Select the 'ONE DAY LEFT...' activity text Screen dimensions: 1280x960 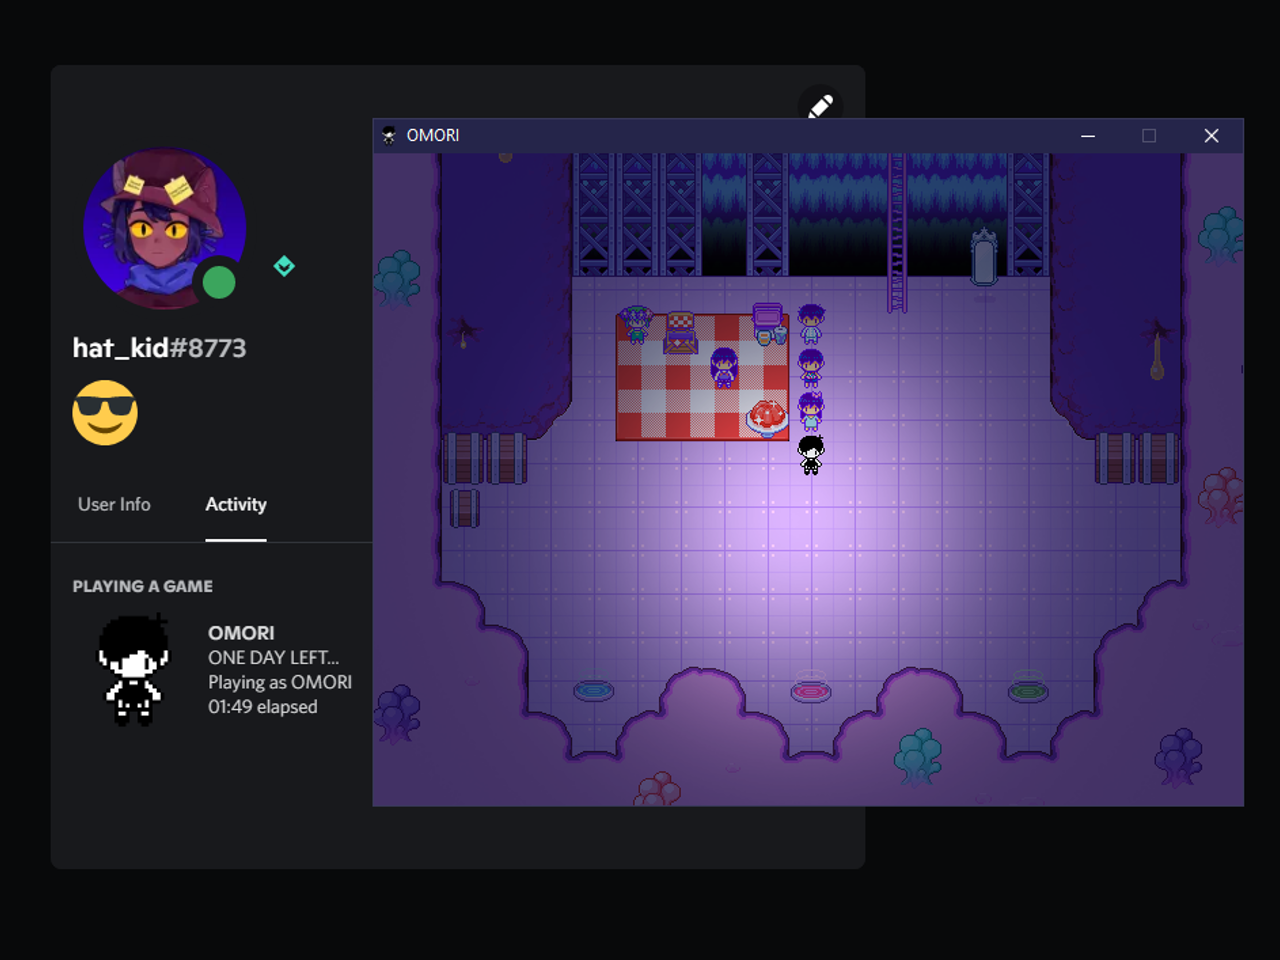click(x=273, y=658)
